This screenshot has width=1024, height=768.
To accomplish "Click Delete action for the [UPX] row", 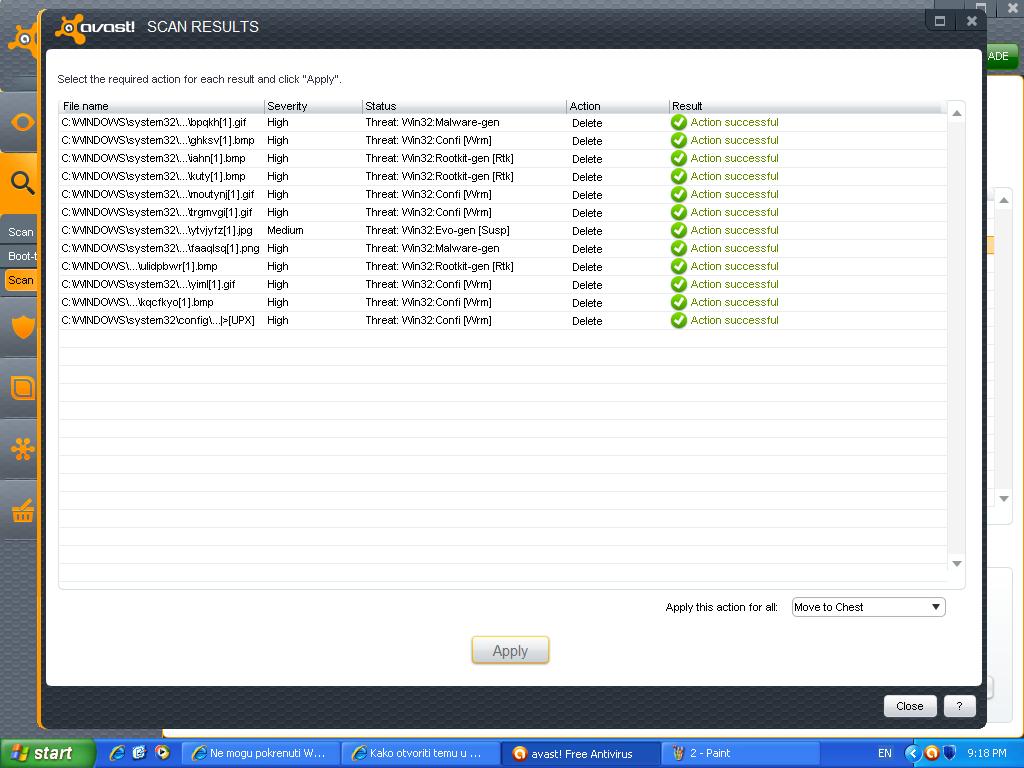I will click(x=587, y=321).
